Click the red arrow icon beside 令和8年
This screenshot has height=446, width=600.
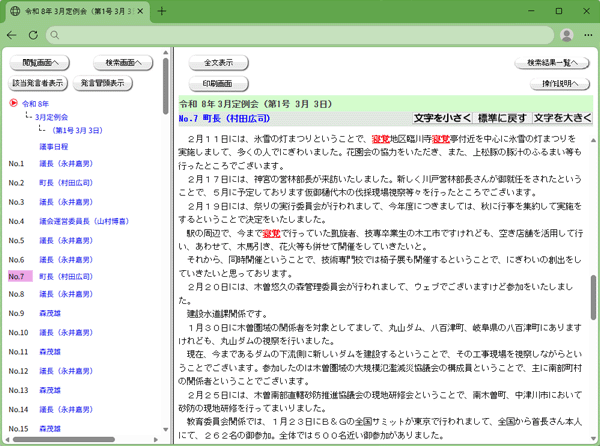click(x=13, y=103)
